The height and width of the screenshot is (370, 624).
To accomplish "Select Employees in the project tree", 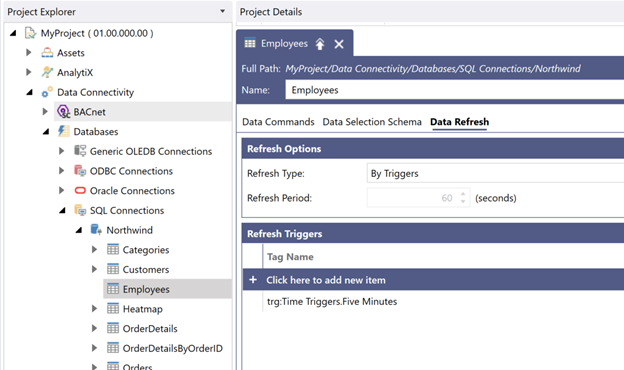I will tap(146, 289).
